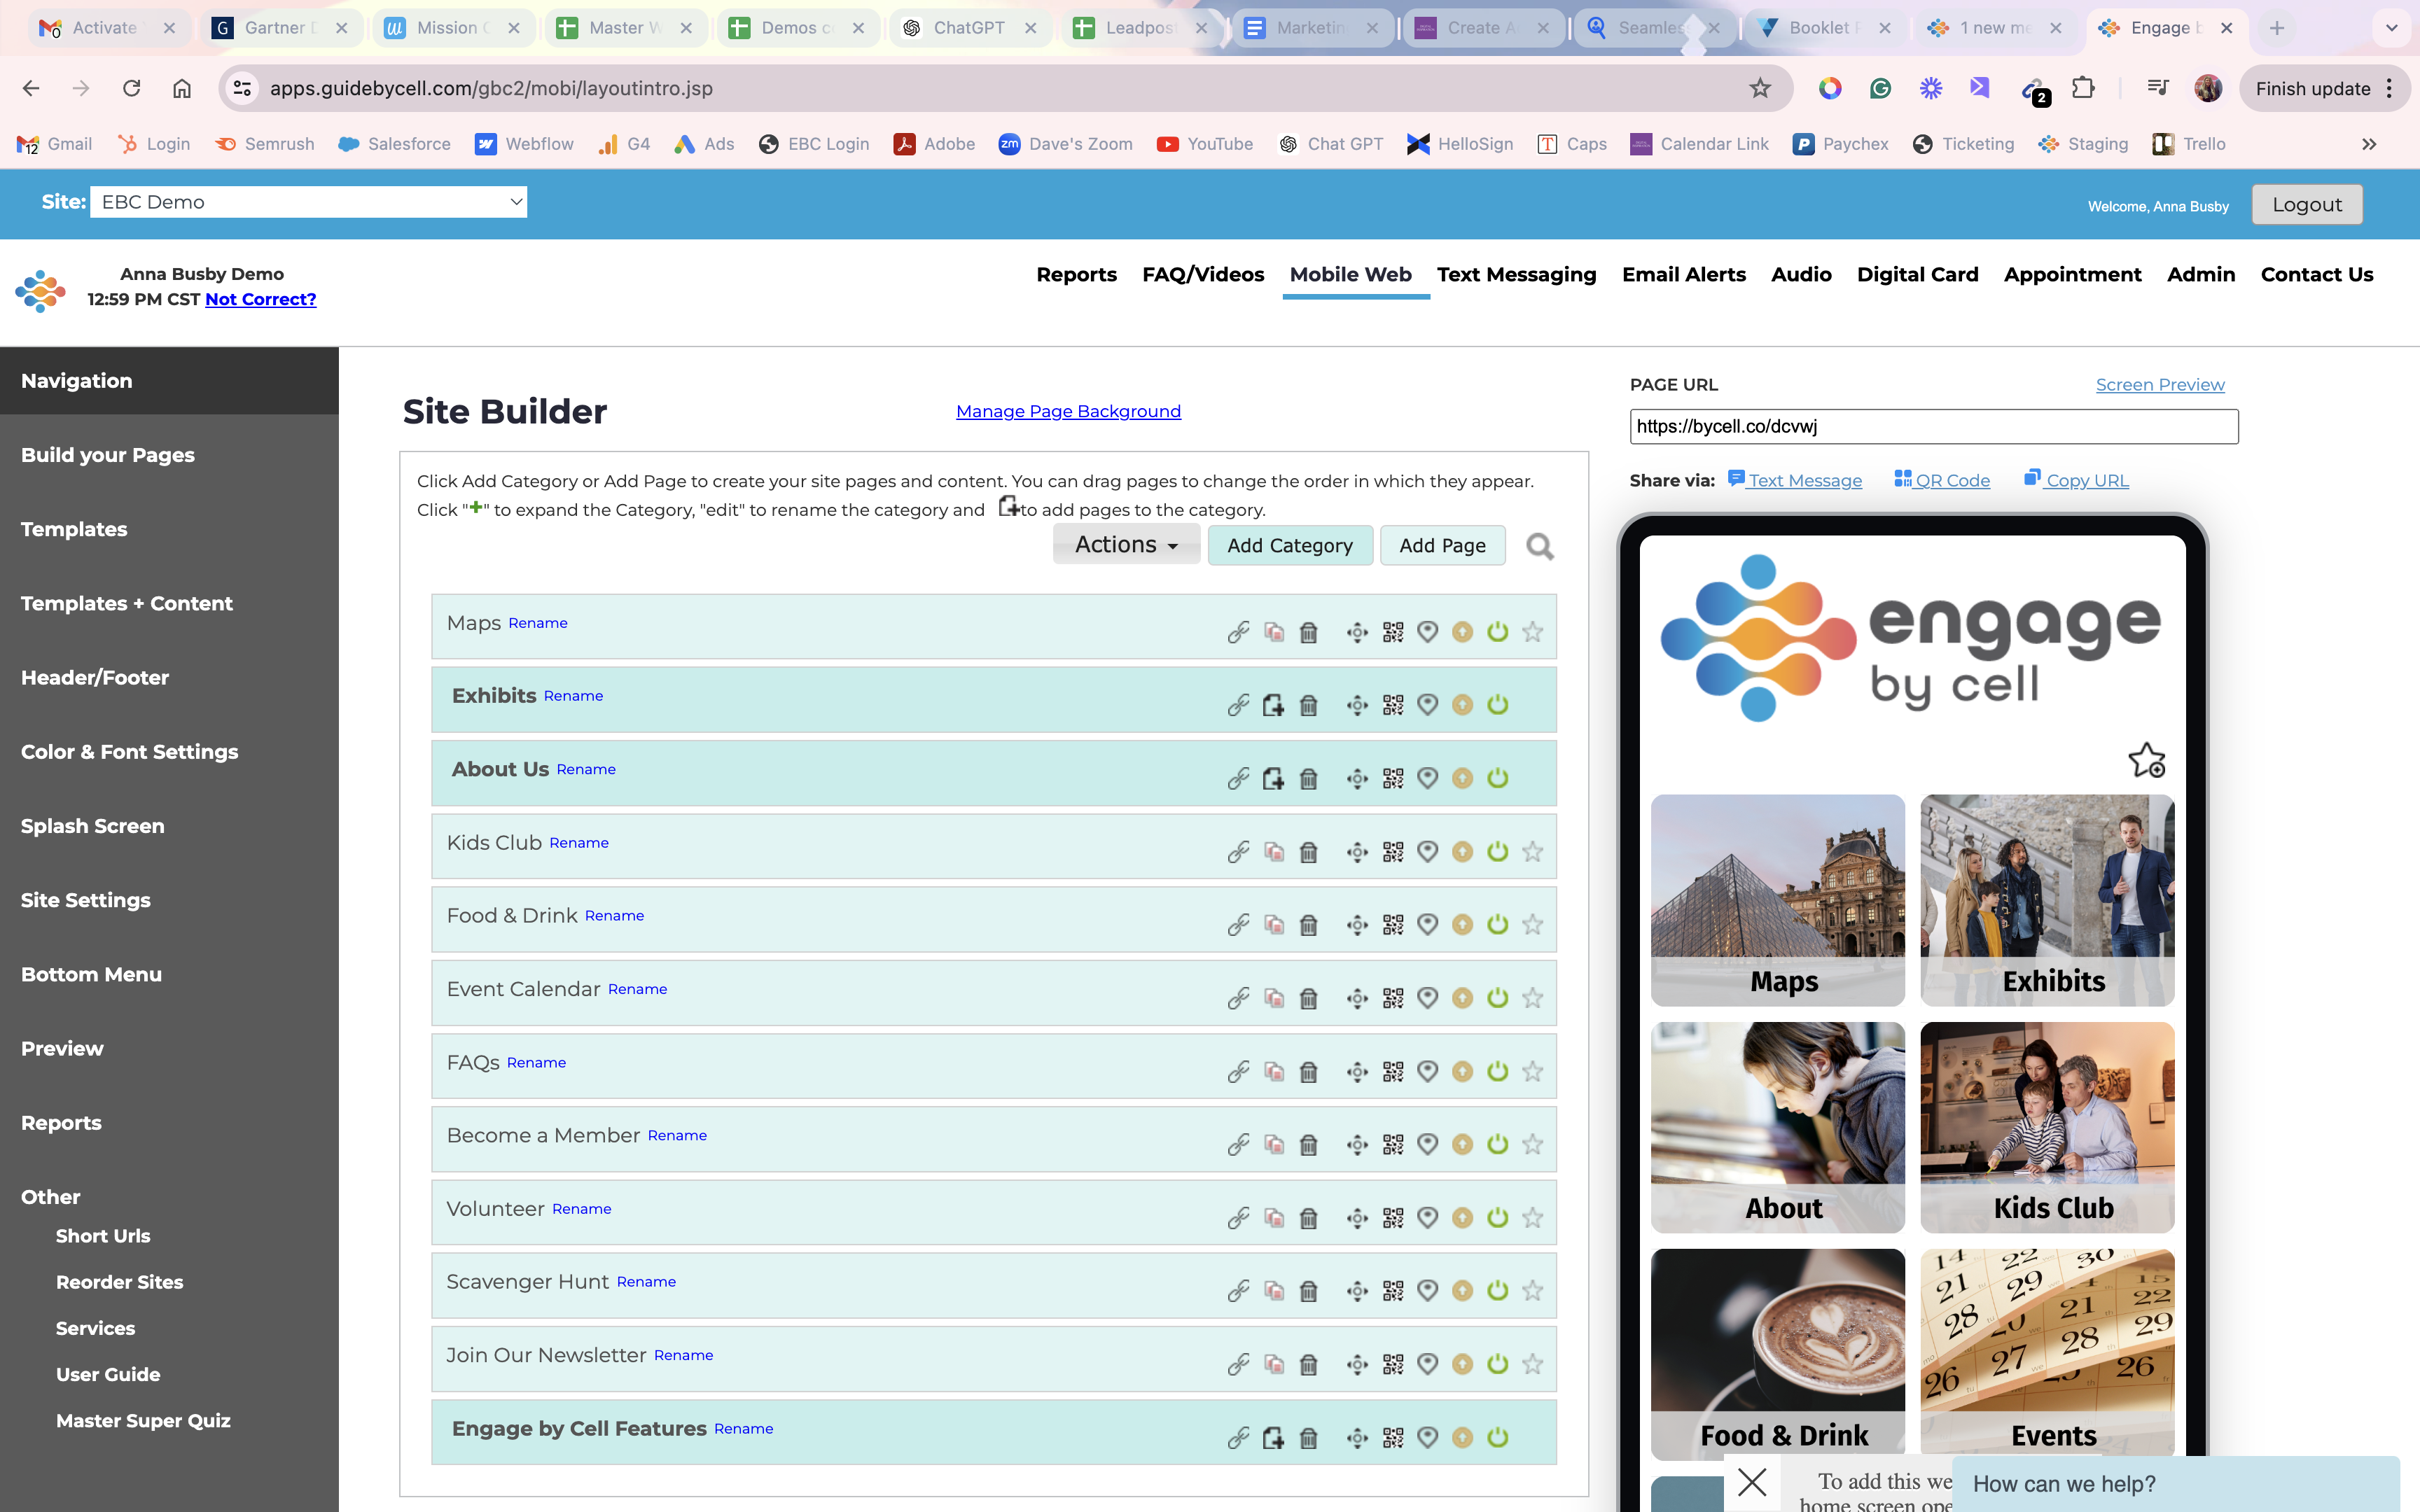Add a page inside the Exhibits category

(1273, 704)
